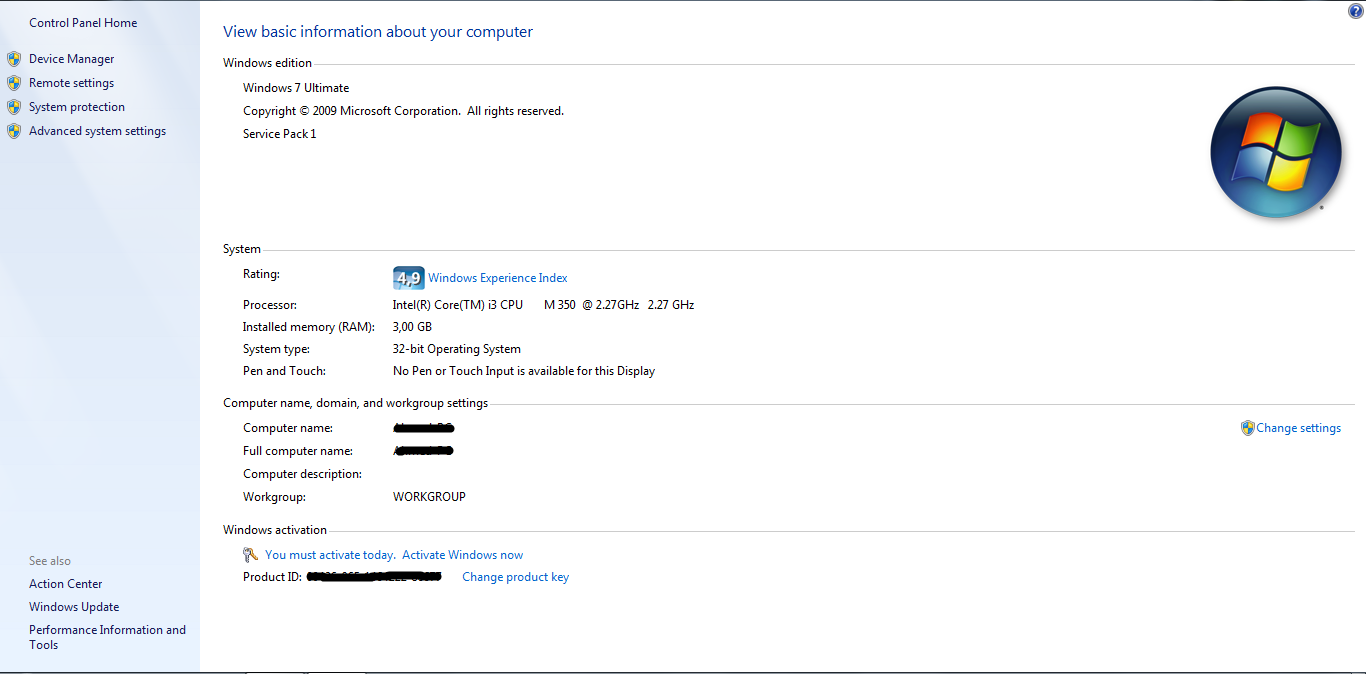Open Help with the blue question mark icon
Viewport: 1370px width, 674px height.
tap(1356, 11)
